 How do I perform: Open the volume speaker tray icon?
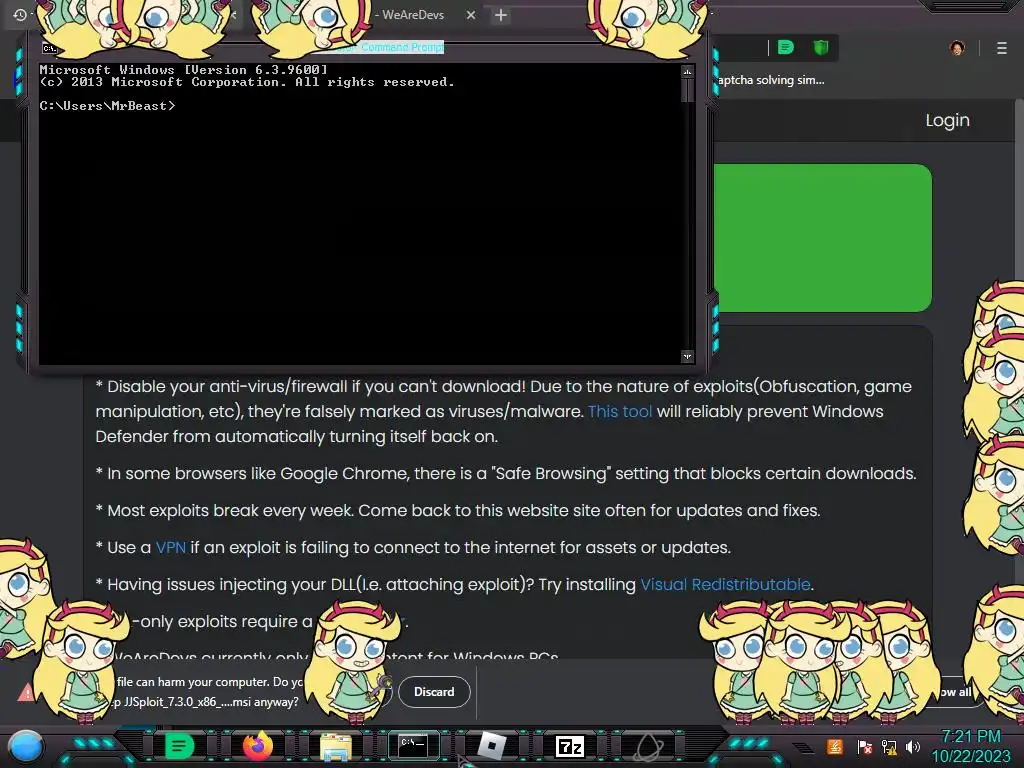(913, 746)
